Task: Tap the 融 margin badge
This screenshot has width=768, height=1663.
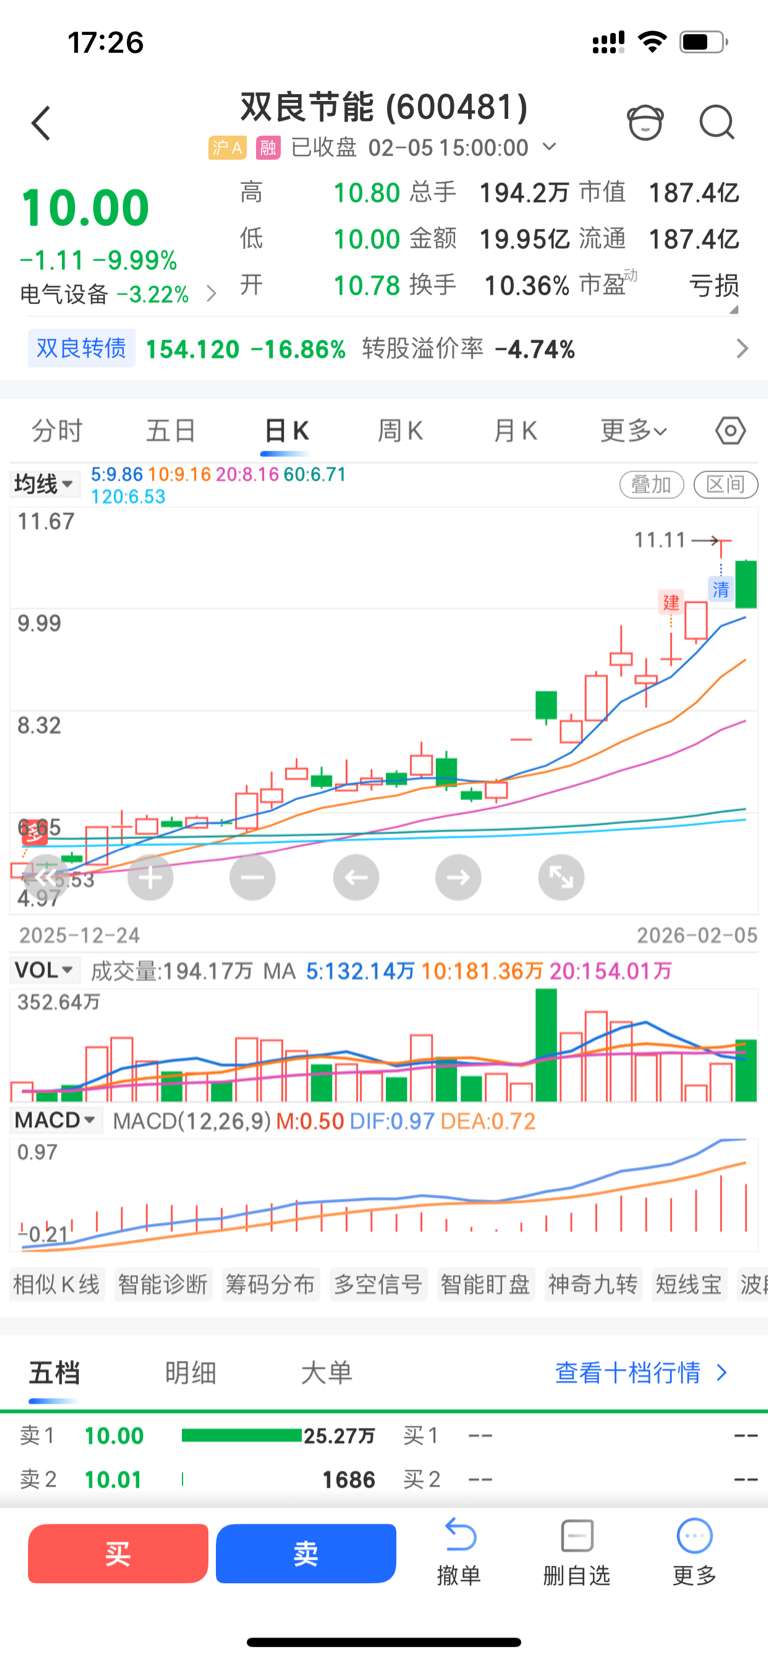Action: point(268,148)
